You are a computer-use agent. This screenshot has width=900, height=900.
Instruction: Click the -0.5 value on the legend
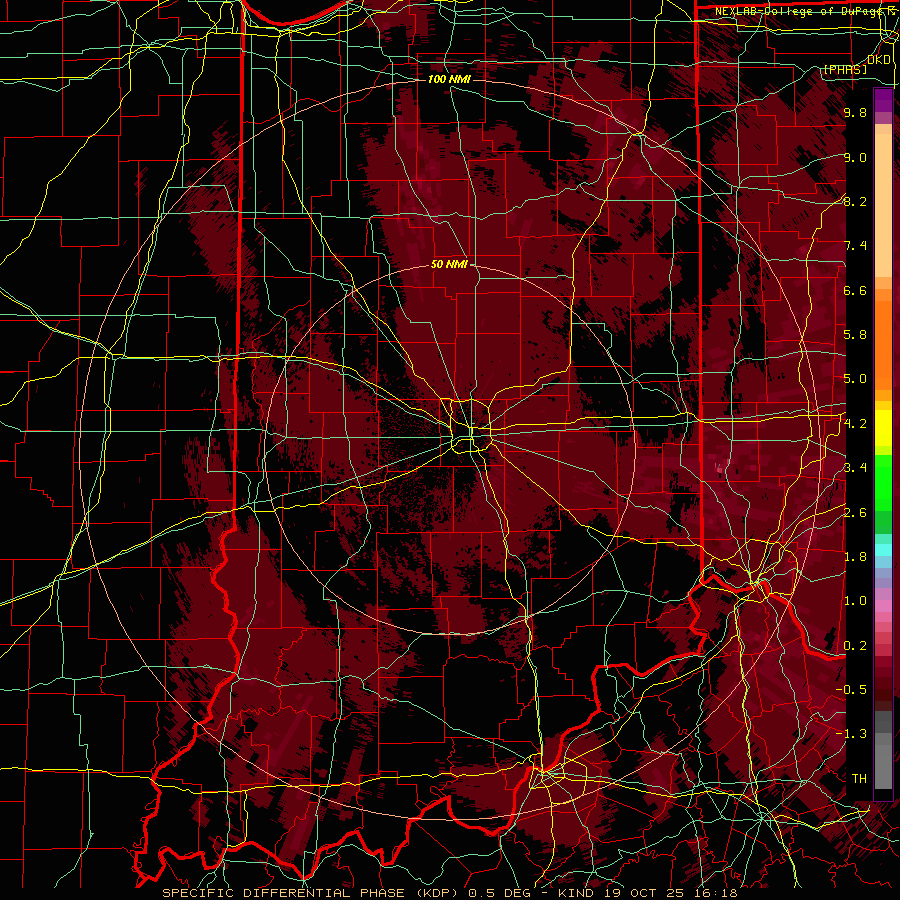pyautogui.click(x=851, y=690)
